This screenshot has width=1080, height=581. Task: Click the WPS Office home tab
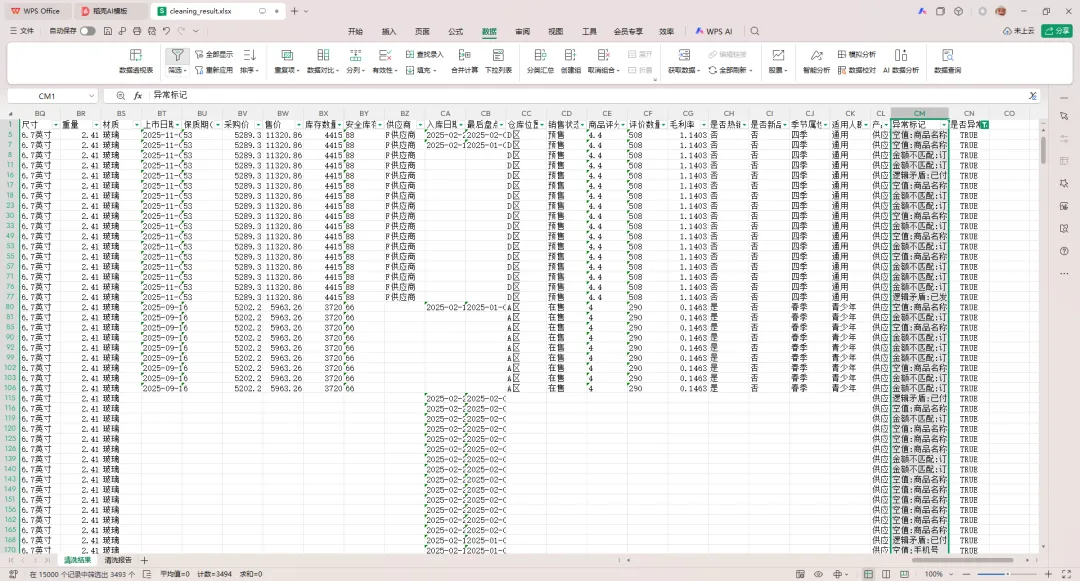tap(36, 11)
